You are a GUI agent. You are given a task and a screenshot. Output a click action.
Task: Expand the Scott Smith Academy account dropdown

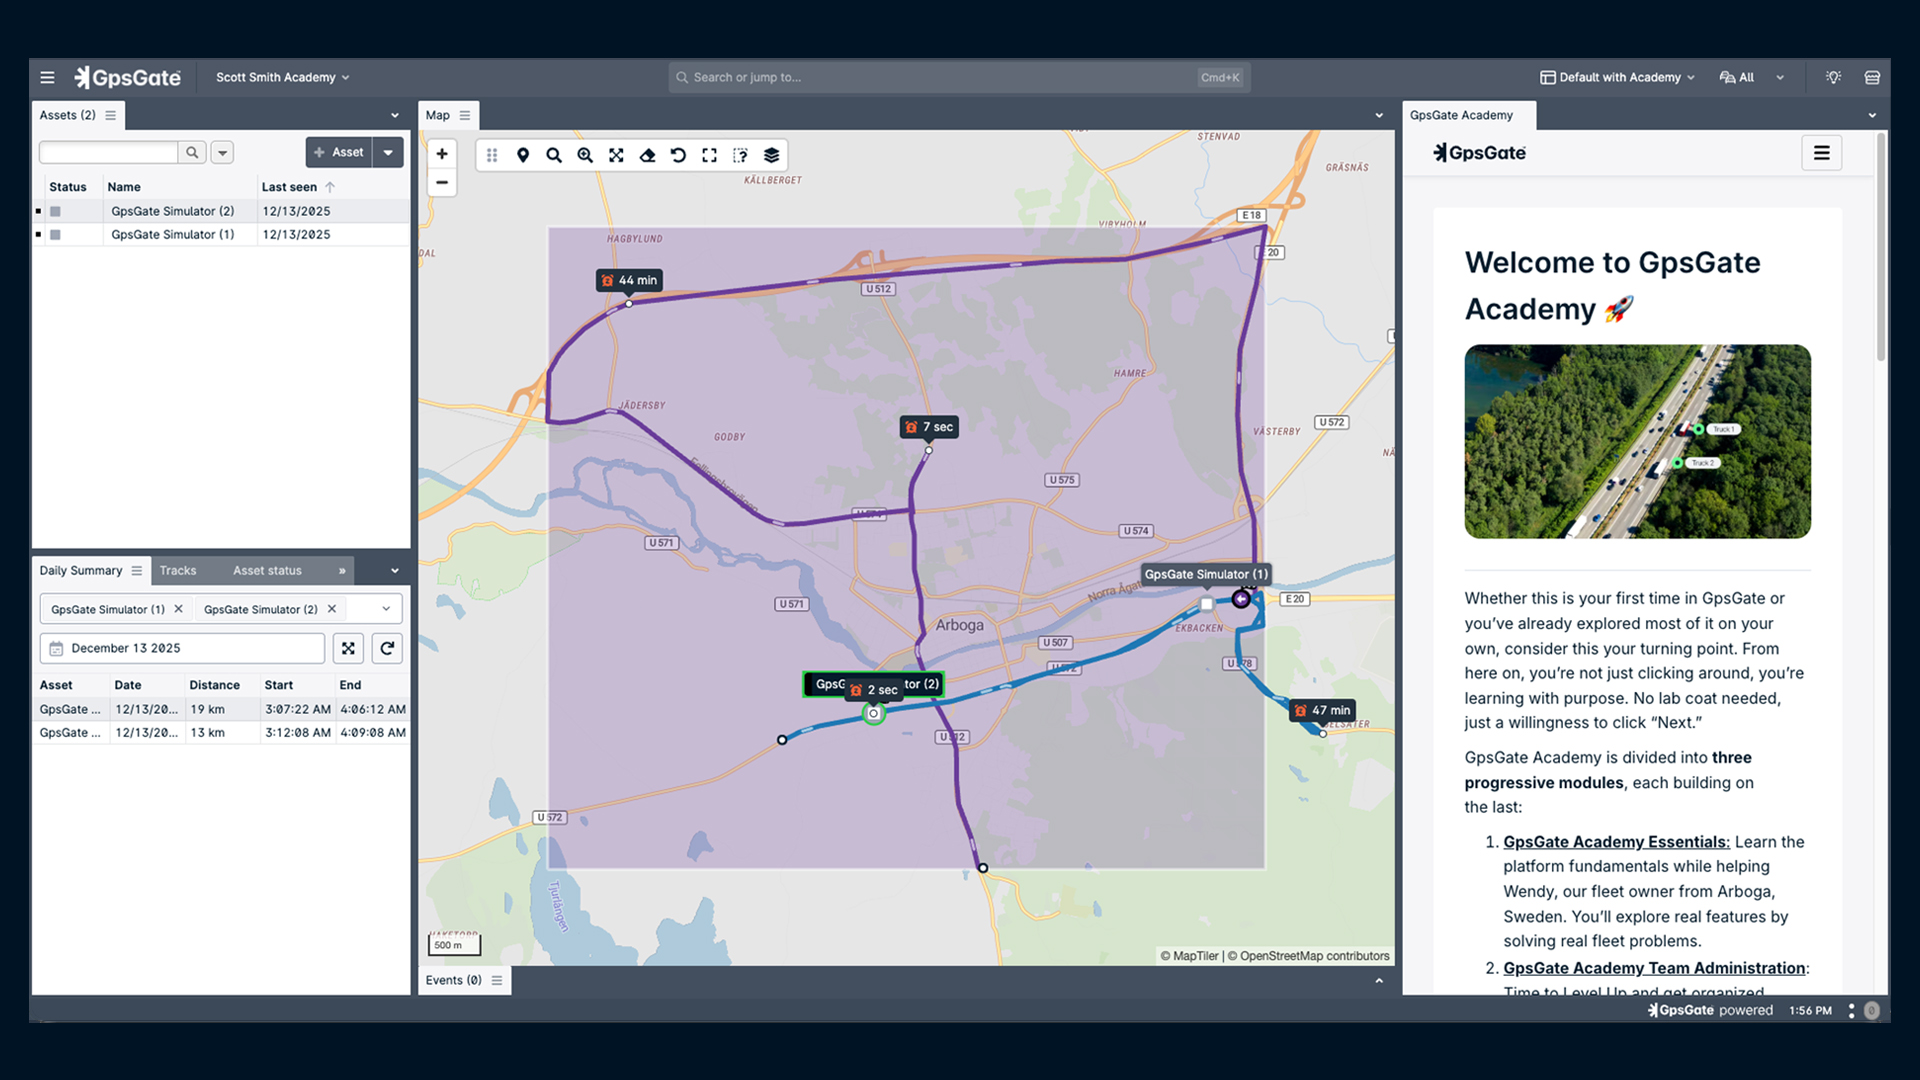[x=283, y=77]
